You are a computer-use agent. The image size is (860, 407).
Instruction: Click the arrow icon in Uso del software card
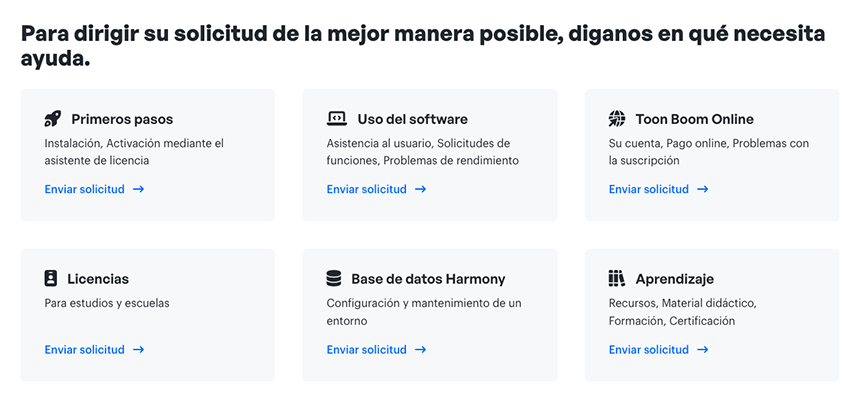click(x=420, y=189)
